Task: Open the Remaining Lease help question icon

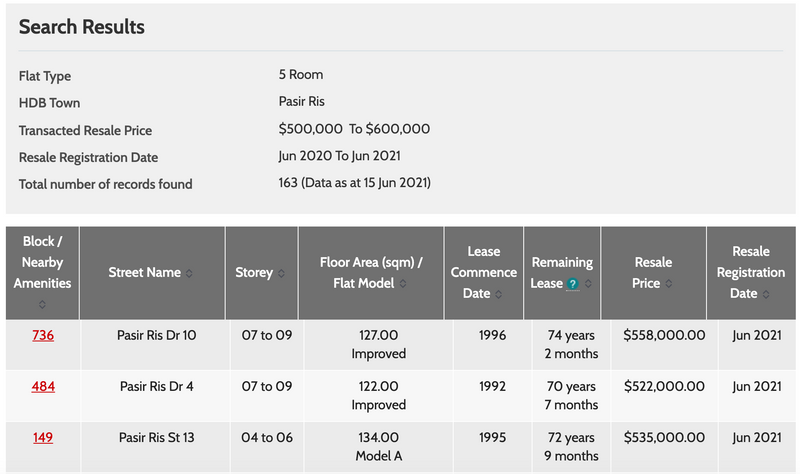Action: 573,284
